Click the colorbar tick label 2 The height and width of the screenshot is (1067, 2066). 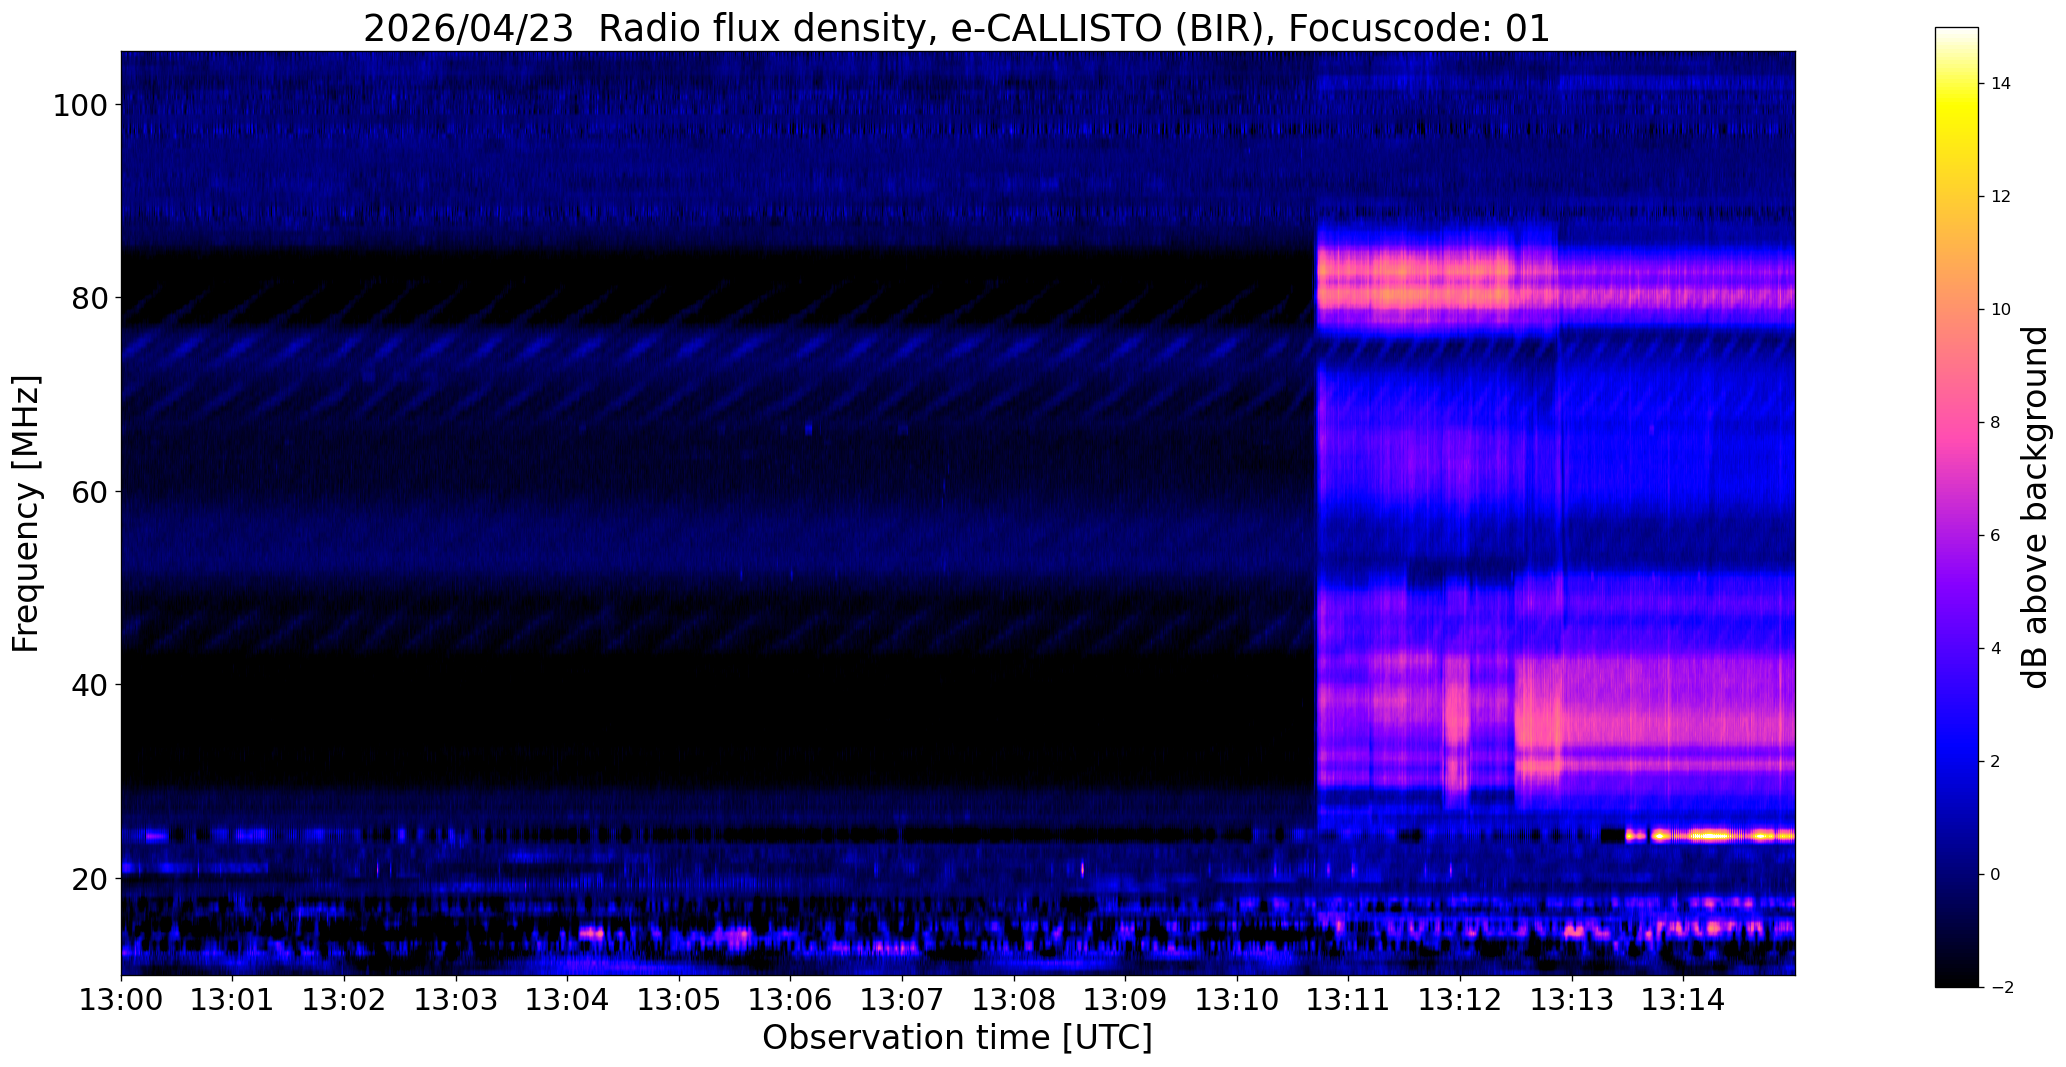[x=1996, y=762]
